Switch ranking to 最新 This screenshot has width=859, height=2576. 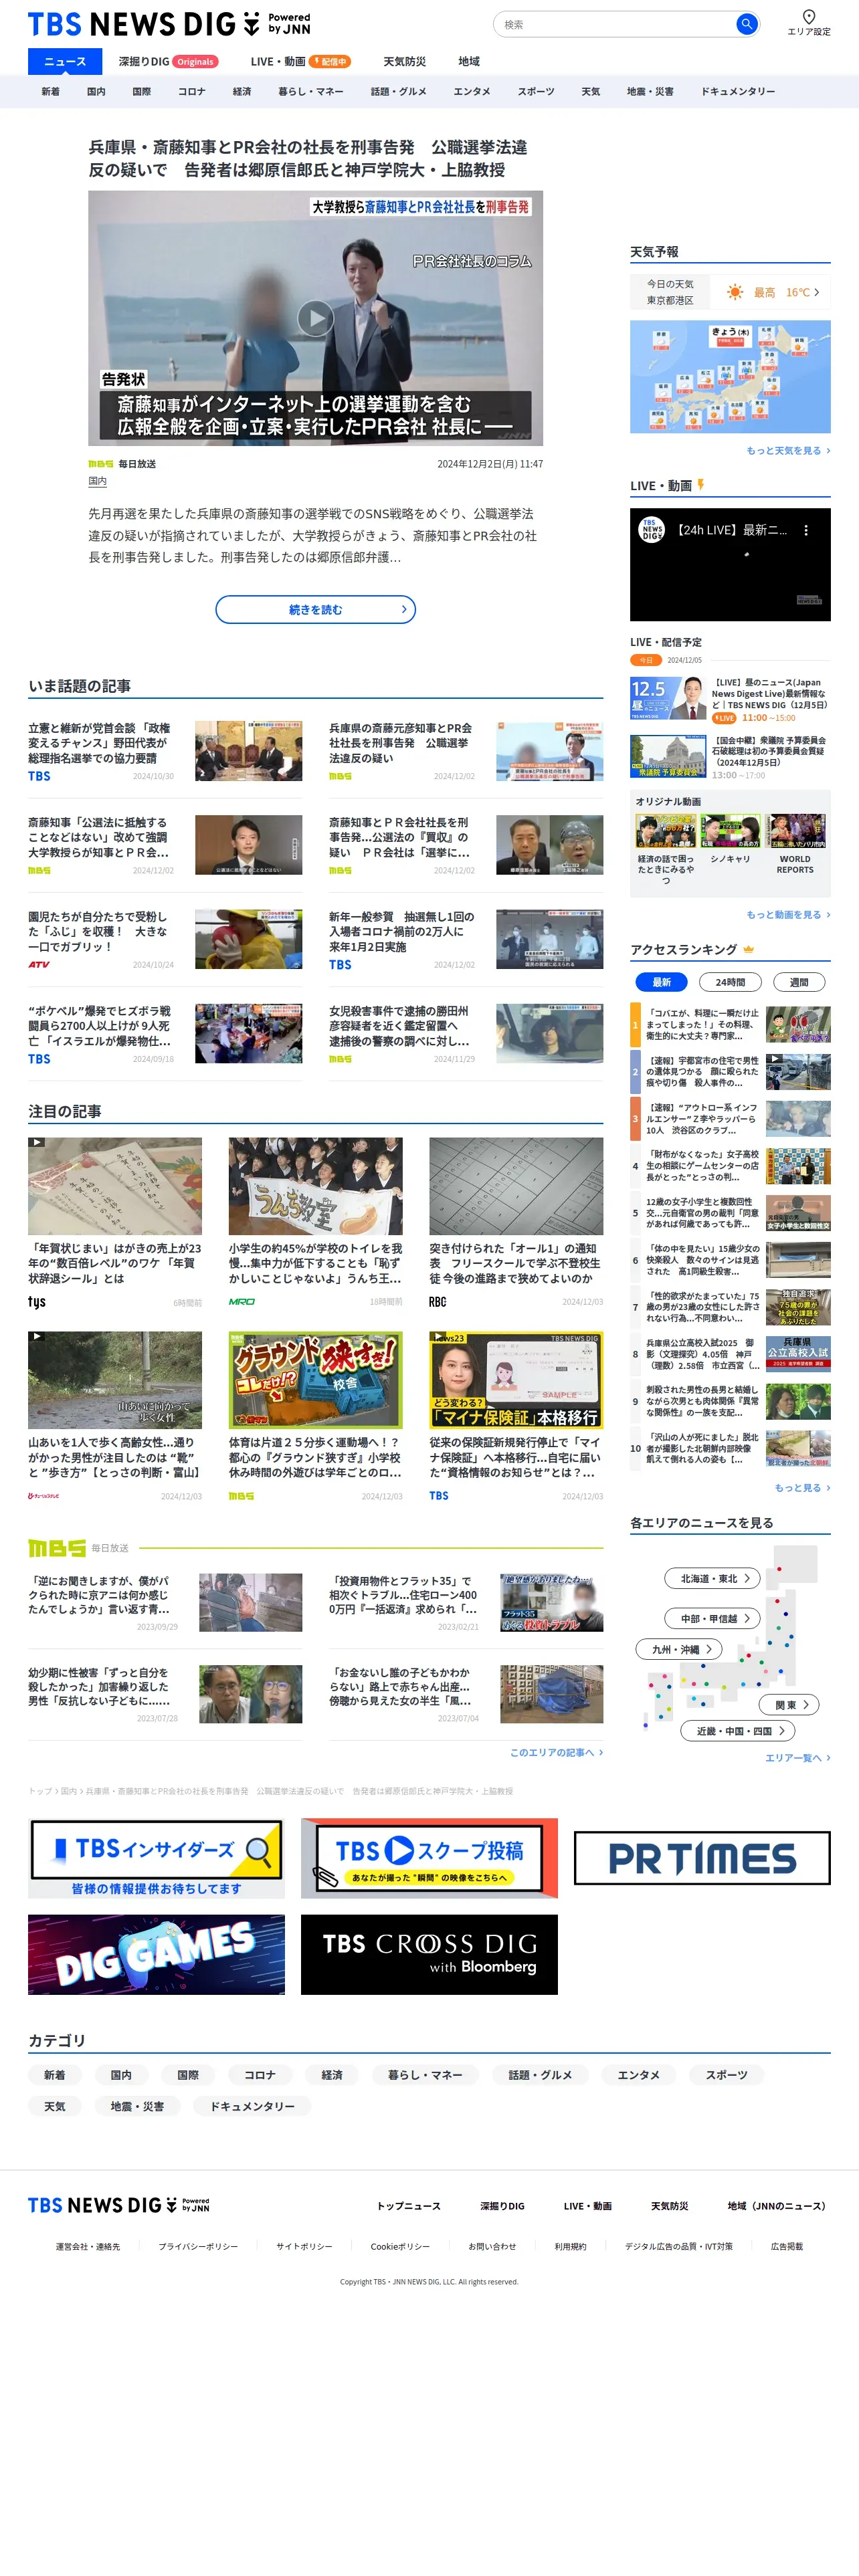tap(661, 982)
